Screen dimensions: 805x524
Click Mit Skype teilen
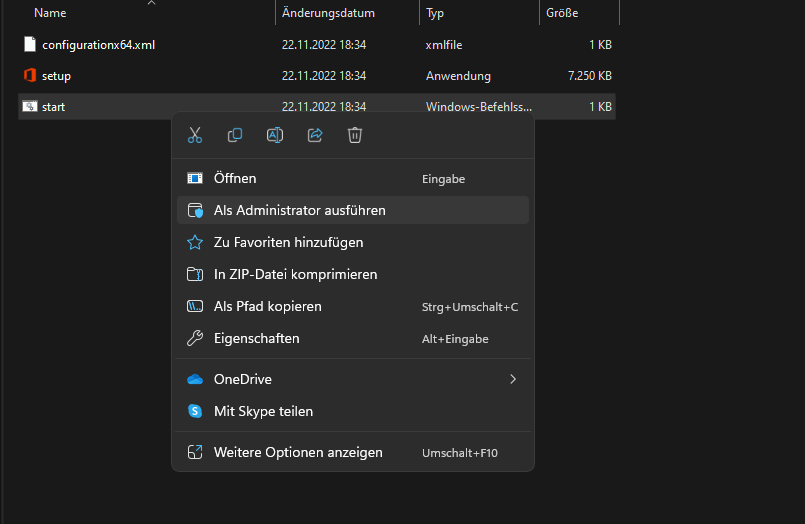263,411
